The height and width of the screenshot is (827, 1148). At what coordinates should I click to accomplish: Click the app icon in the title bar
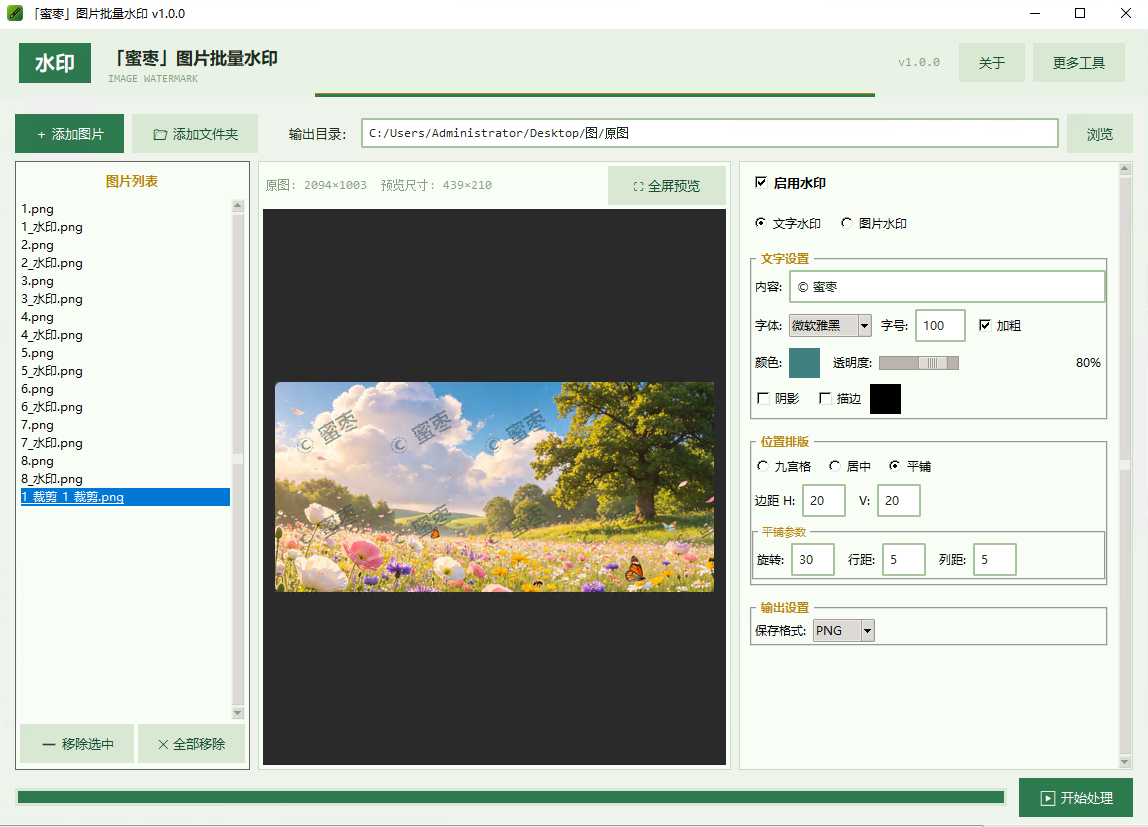coord(15,13)
